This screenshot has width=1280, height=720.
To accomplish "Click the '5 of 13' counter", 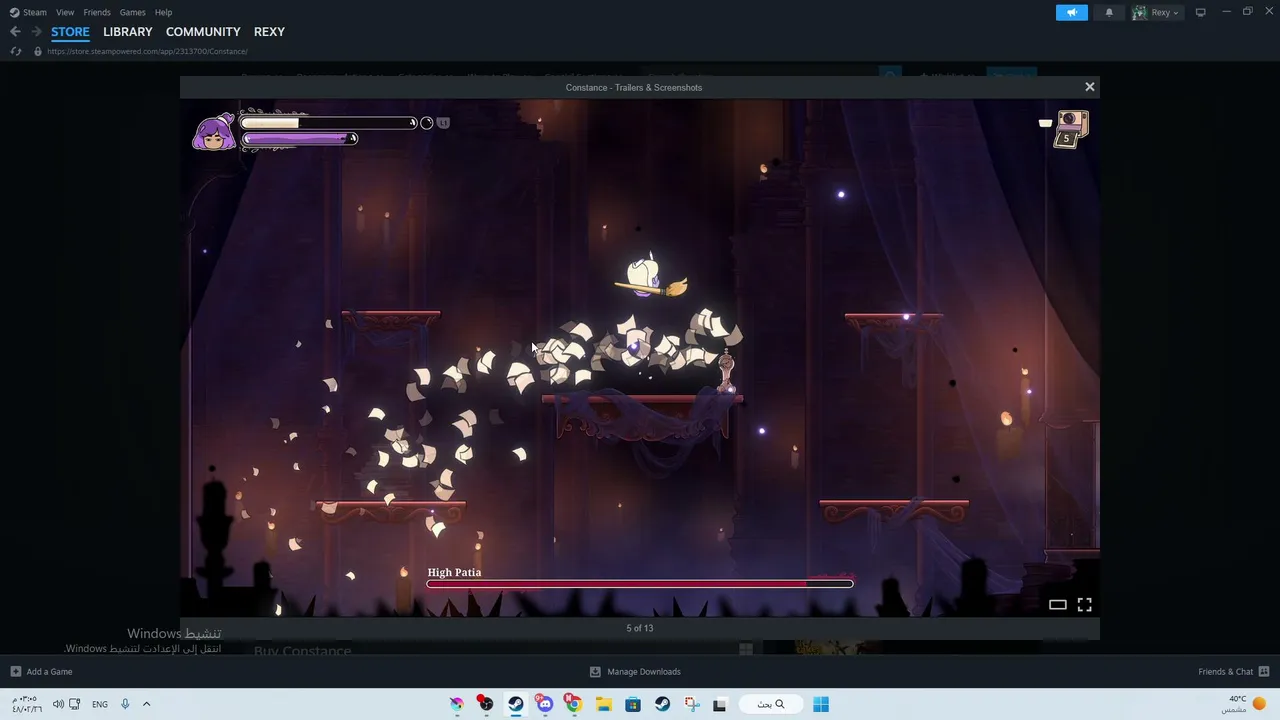I will point(640,628).
